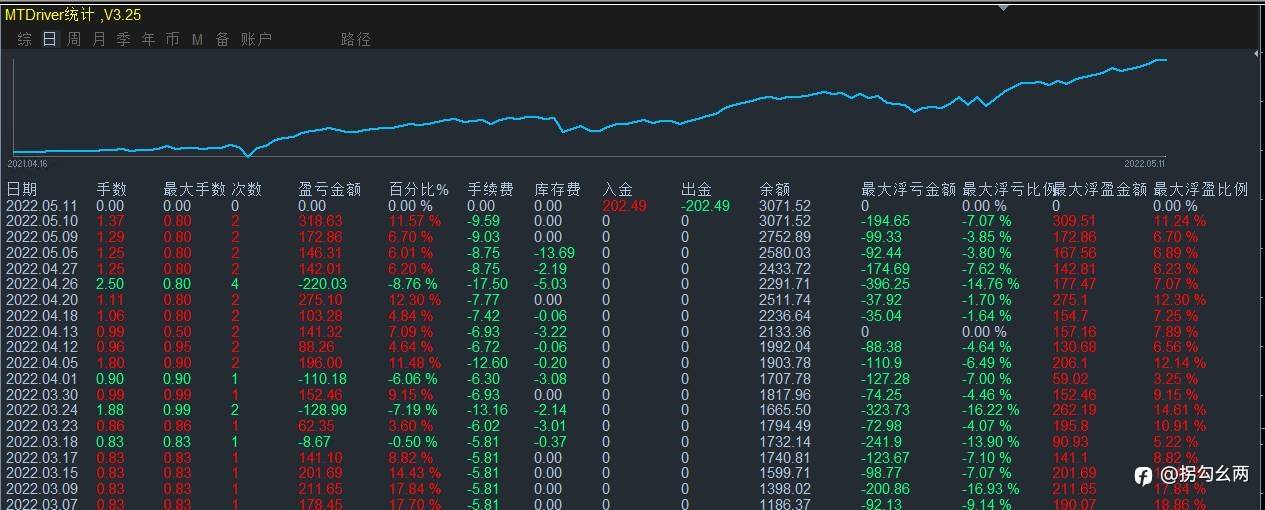Click the 最大浮盈比例 column header
1265x510 pixels.
pos(1201,189)
